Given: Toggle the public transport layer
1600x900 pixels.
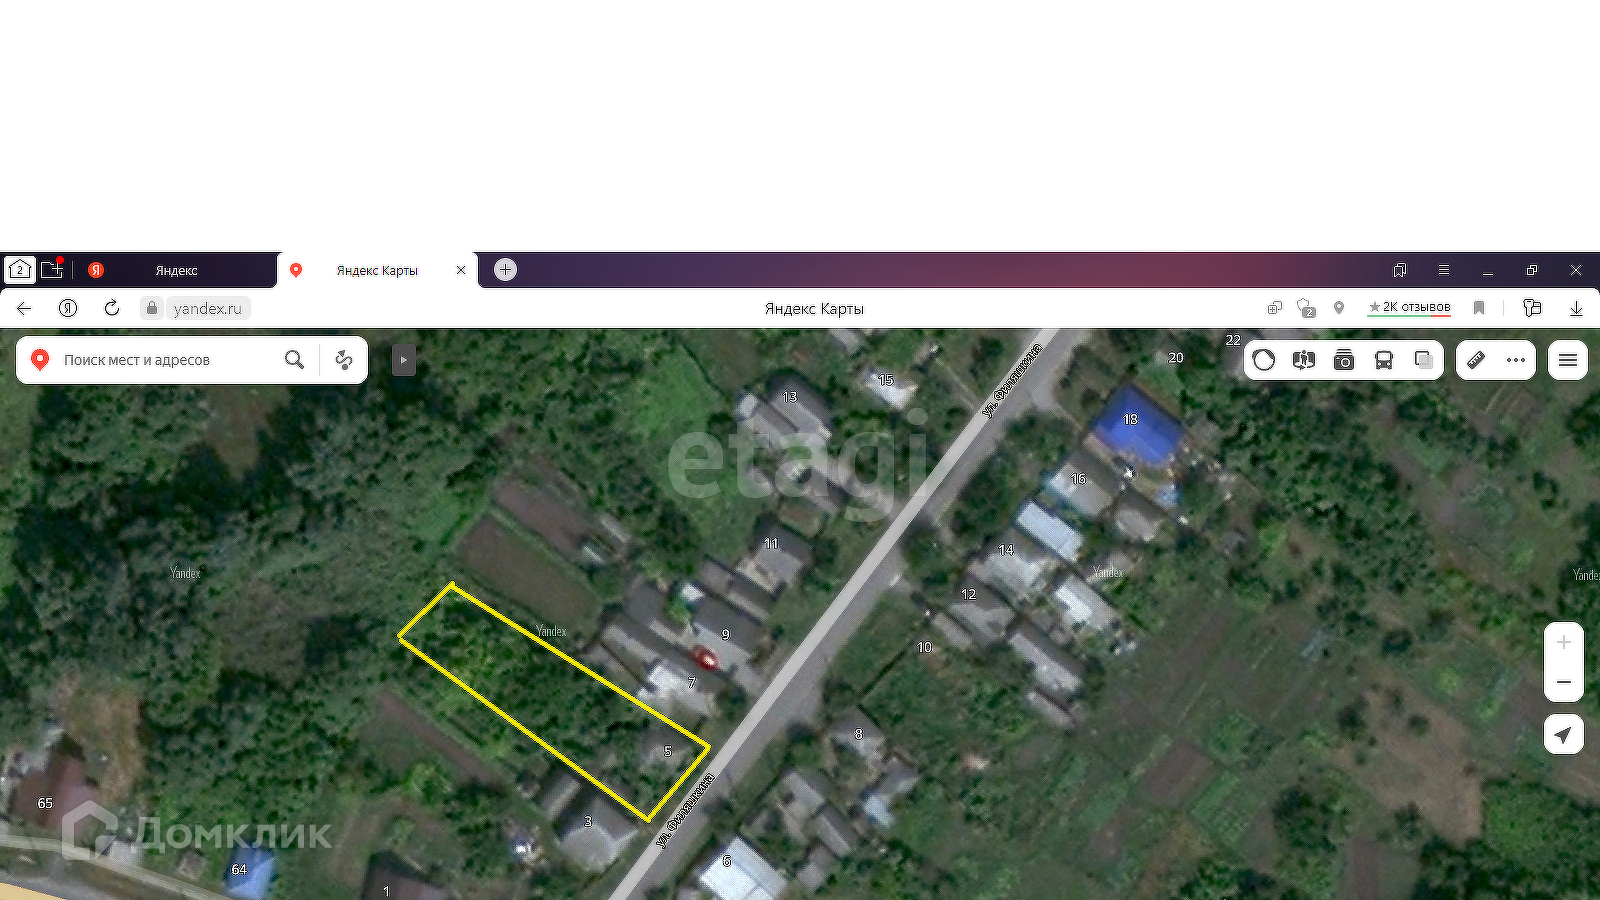Looking at the screenshot, I should tap(1384, 360).
